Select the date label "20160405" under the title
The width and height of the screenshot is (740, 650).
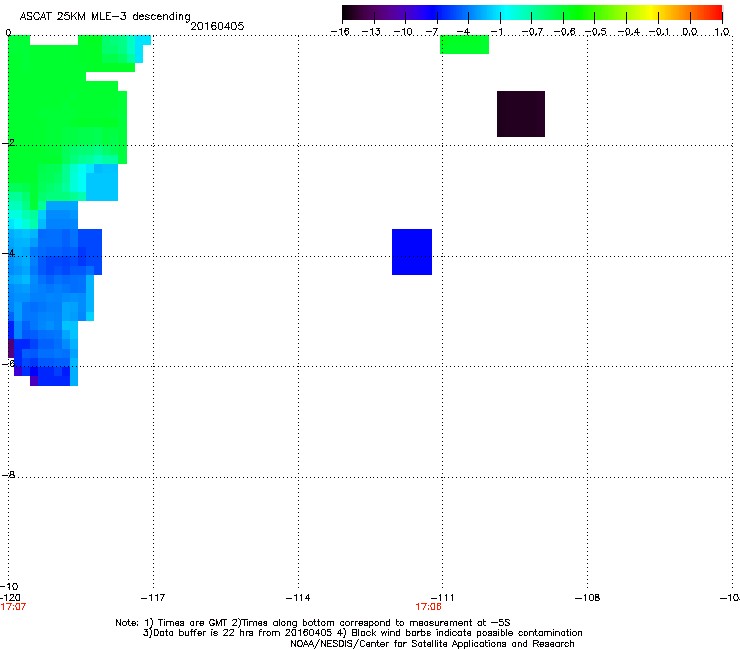(217, 26)
